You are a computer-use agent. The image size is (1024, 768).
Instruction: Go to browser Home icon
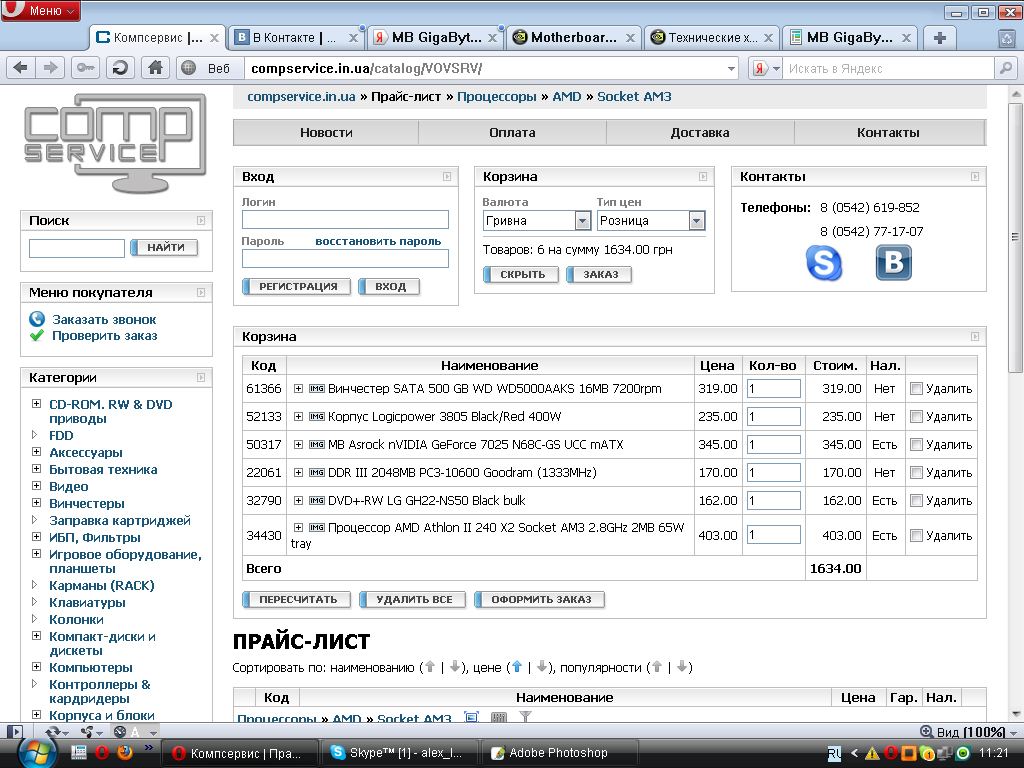(x=155, y=68)
